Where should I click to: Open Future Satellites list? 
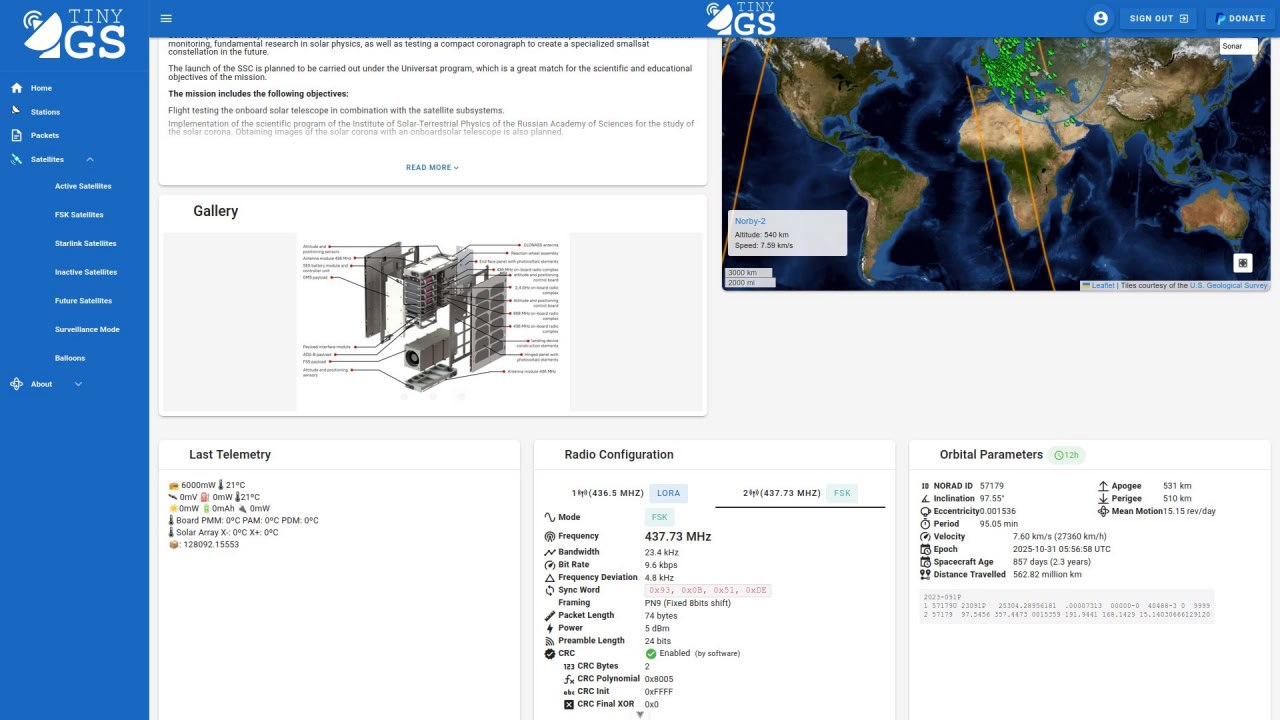(84, 301)
